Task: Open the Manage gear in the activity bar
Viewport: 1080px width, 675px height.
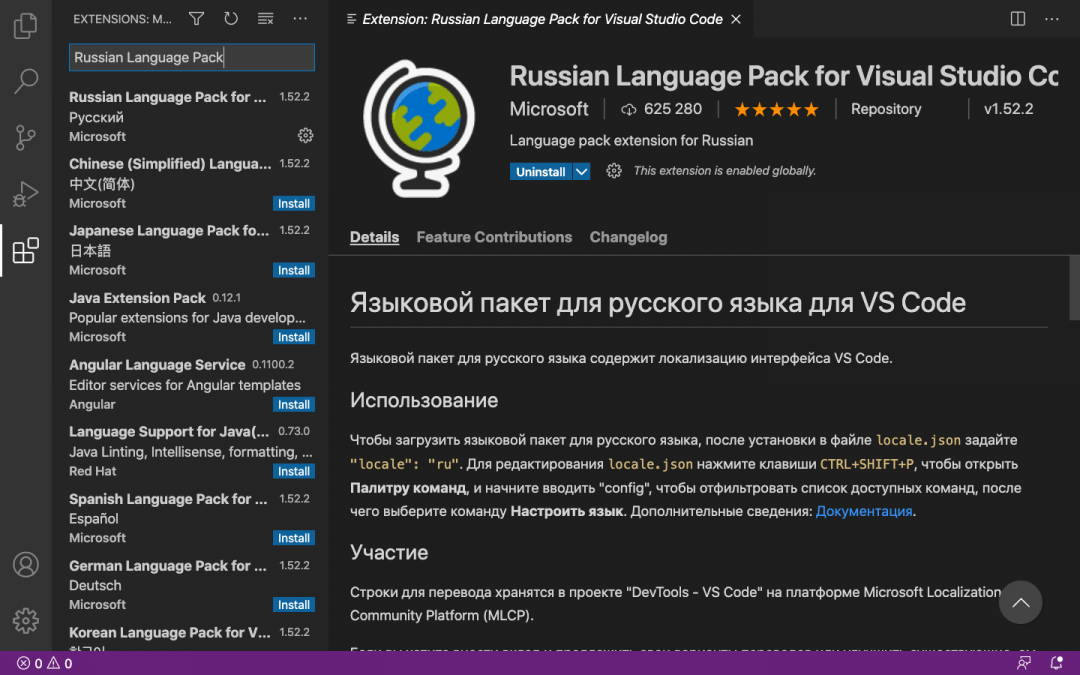Action: tap(26, 620)
